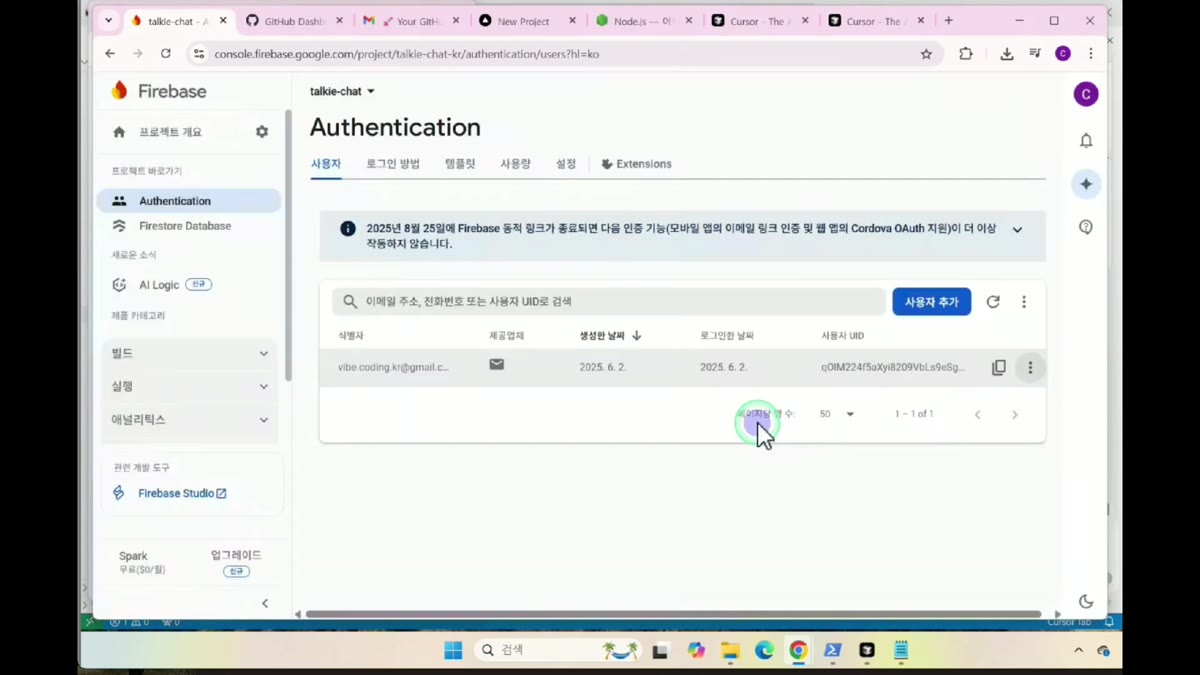Viewport: 1200px width, 675px height.
Task: Switch to the 사용량 tab
Action: coord(515,164)
